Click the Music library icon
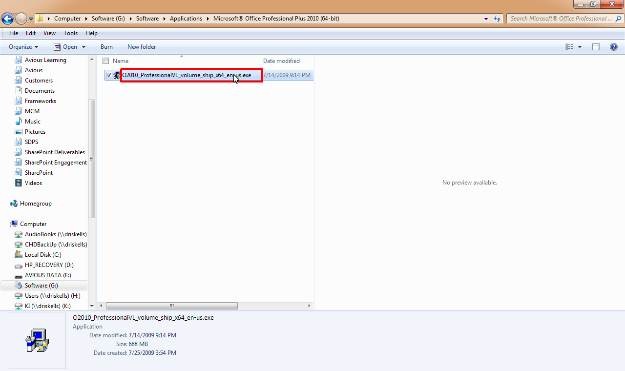This screenshot has height=371, width=625. pyautogui.click(x=18, y=121)
